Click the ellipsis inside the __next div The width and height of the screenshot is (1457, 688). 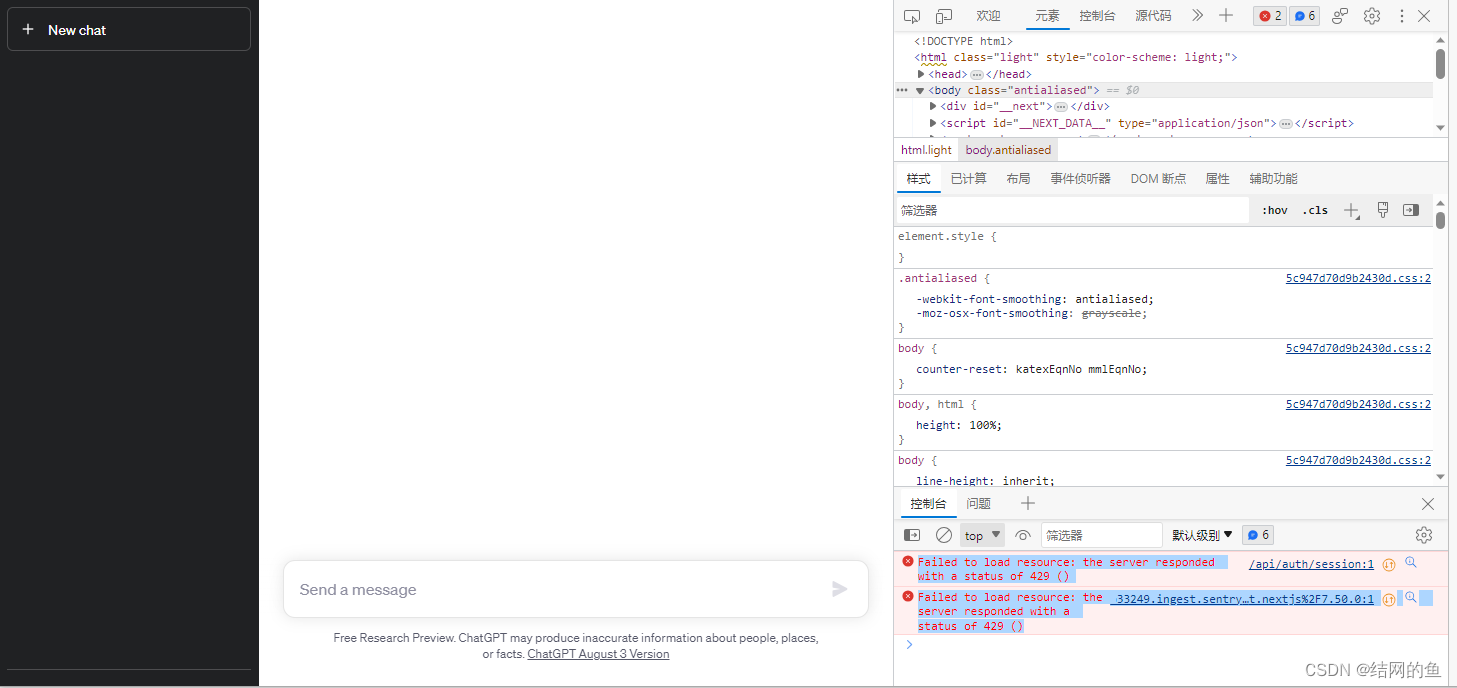point(1061,107)
